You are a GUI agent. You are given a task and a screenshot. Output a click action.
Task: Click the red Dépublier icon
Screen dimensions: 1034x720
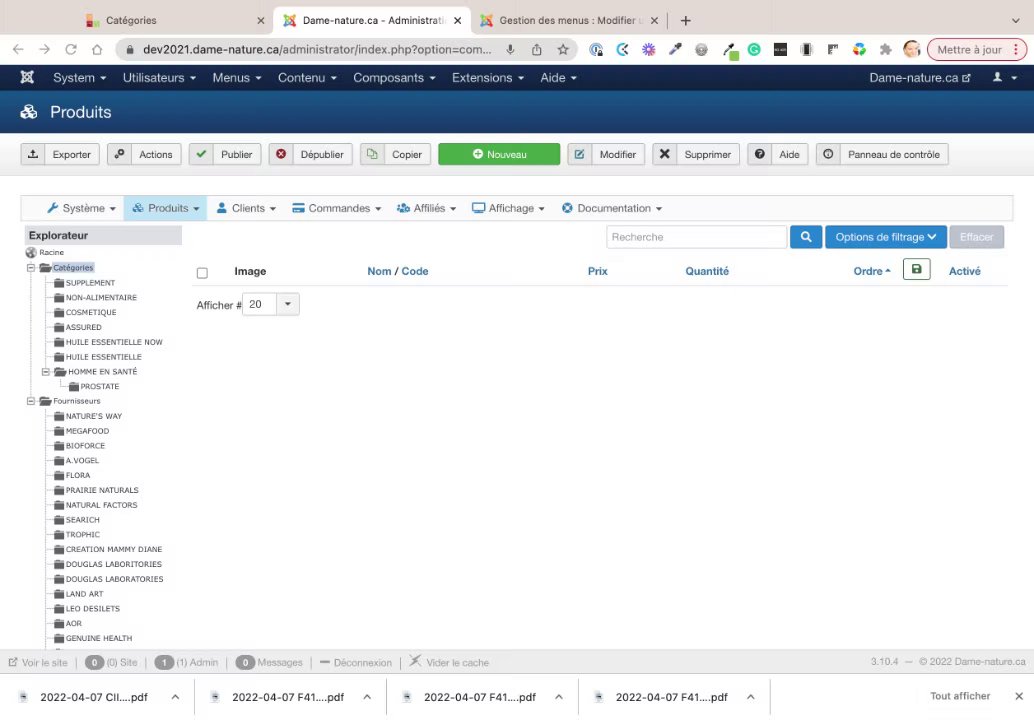point(281,154)
